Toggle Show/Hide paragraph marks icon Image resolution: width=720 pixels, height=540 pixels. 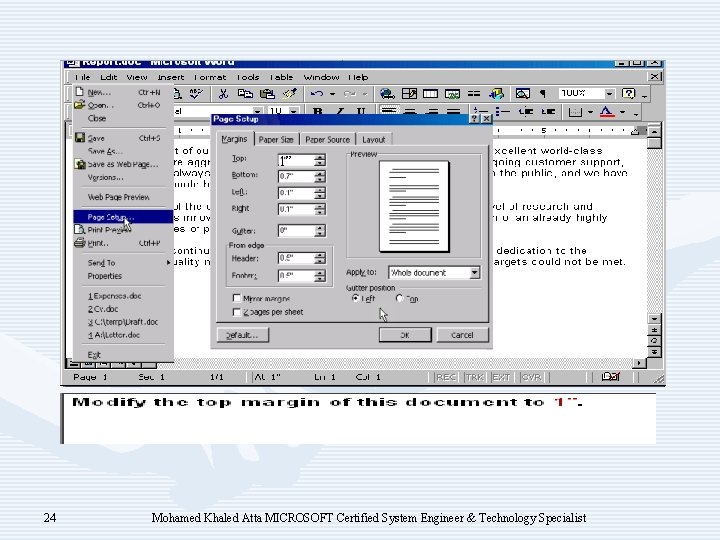coord(542,94)
